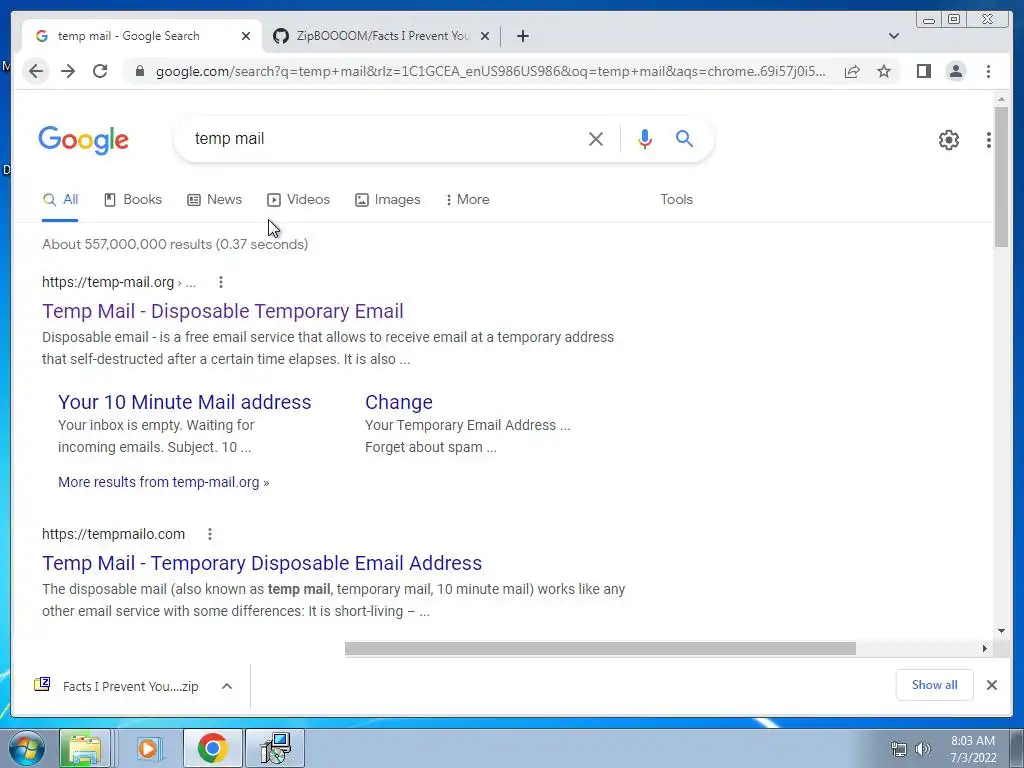This screenshot has width=1024, height=768.
Task: Switch to Images results
Action: [388, 200]
